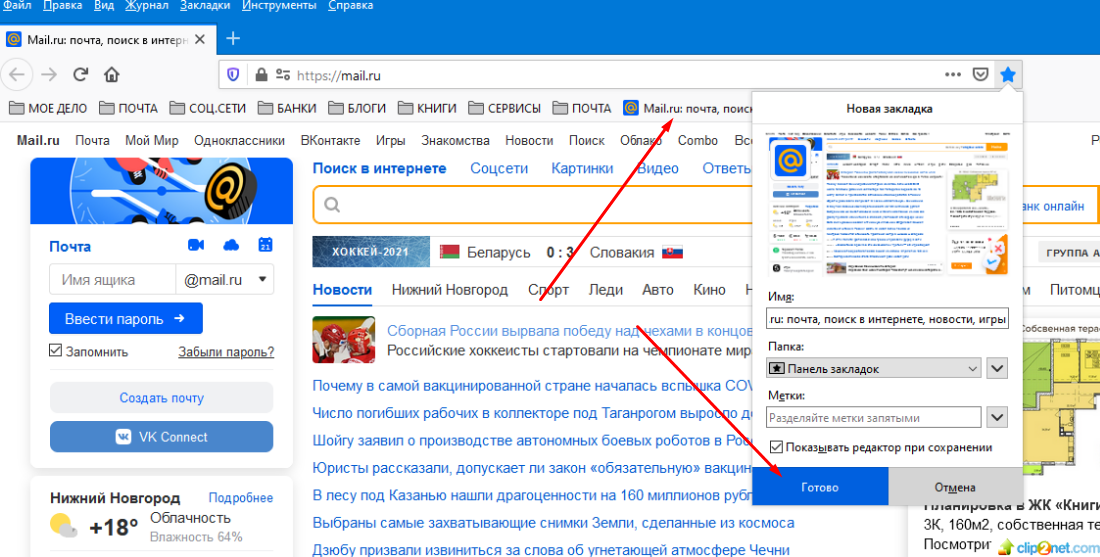
Task: Open the СЕРВИСЫ bookmarks folder
Action: (x=504, y=108)
